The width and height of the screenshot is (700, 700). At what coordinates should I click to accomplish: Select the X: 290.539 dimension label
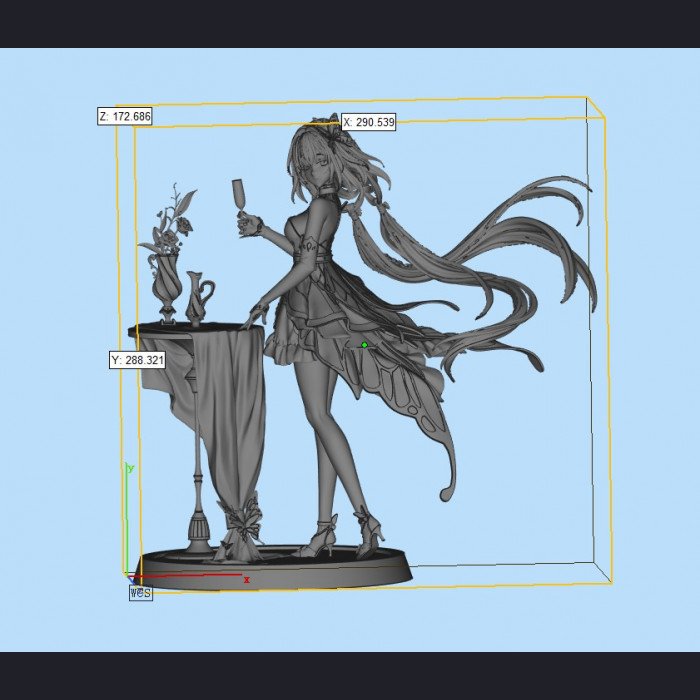(369, 122)
